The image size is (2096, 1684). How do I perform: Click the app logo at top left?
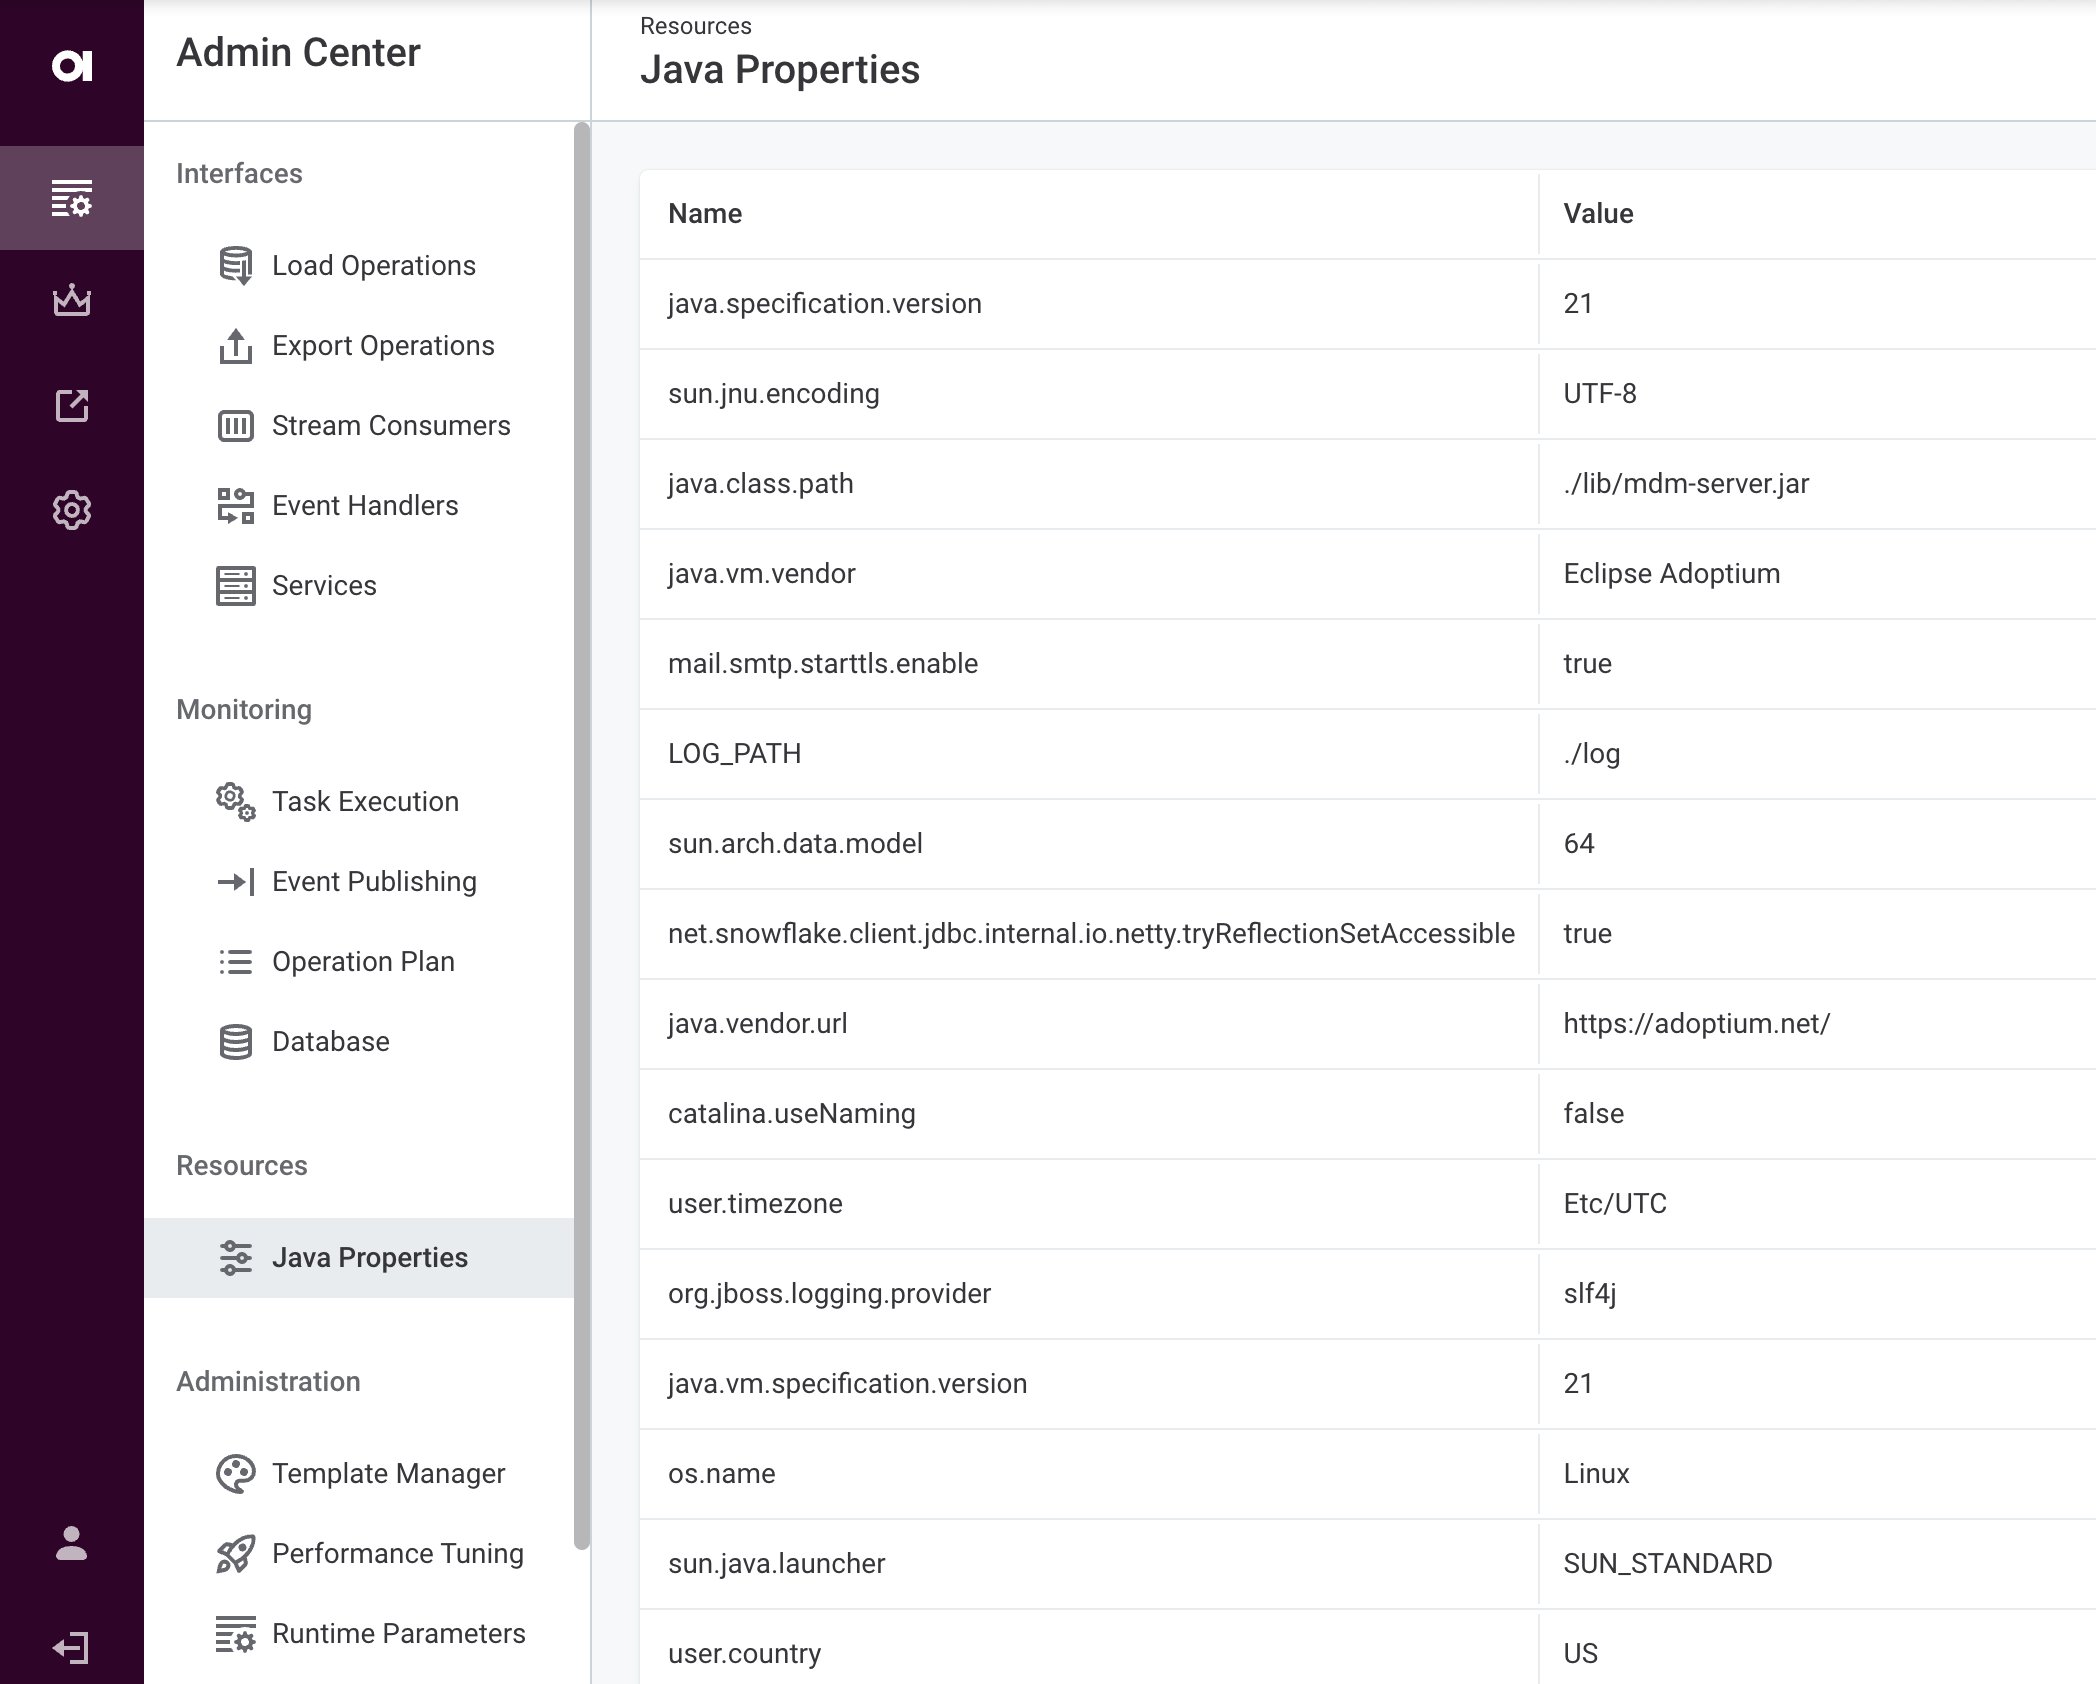[71, 66]
